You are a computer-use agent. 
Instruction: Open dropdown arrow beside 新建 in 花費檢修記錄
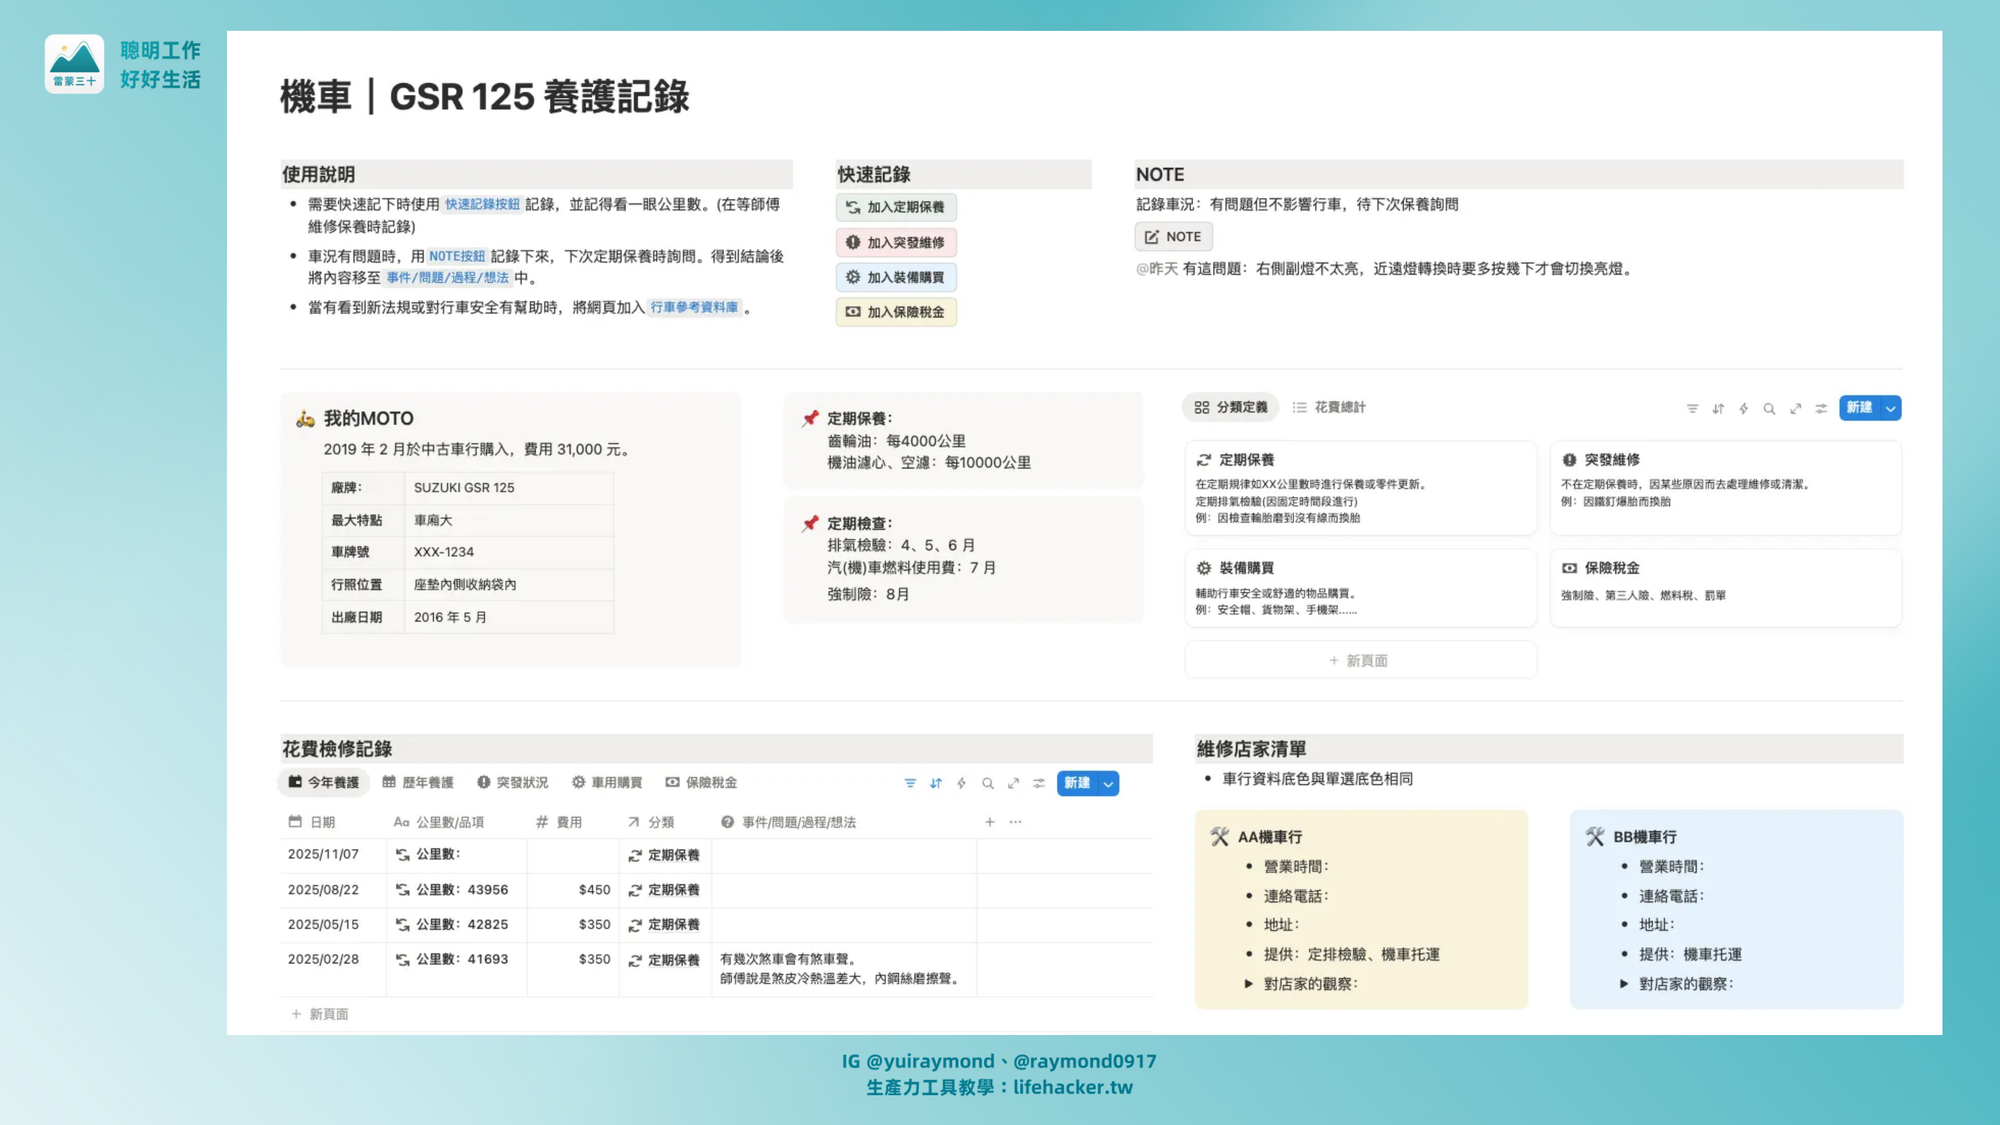(1108, 783)
